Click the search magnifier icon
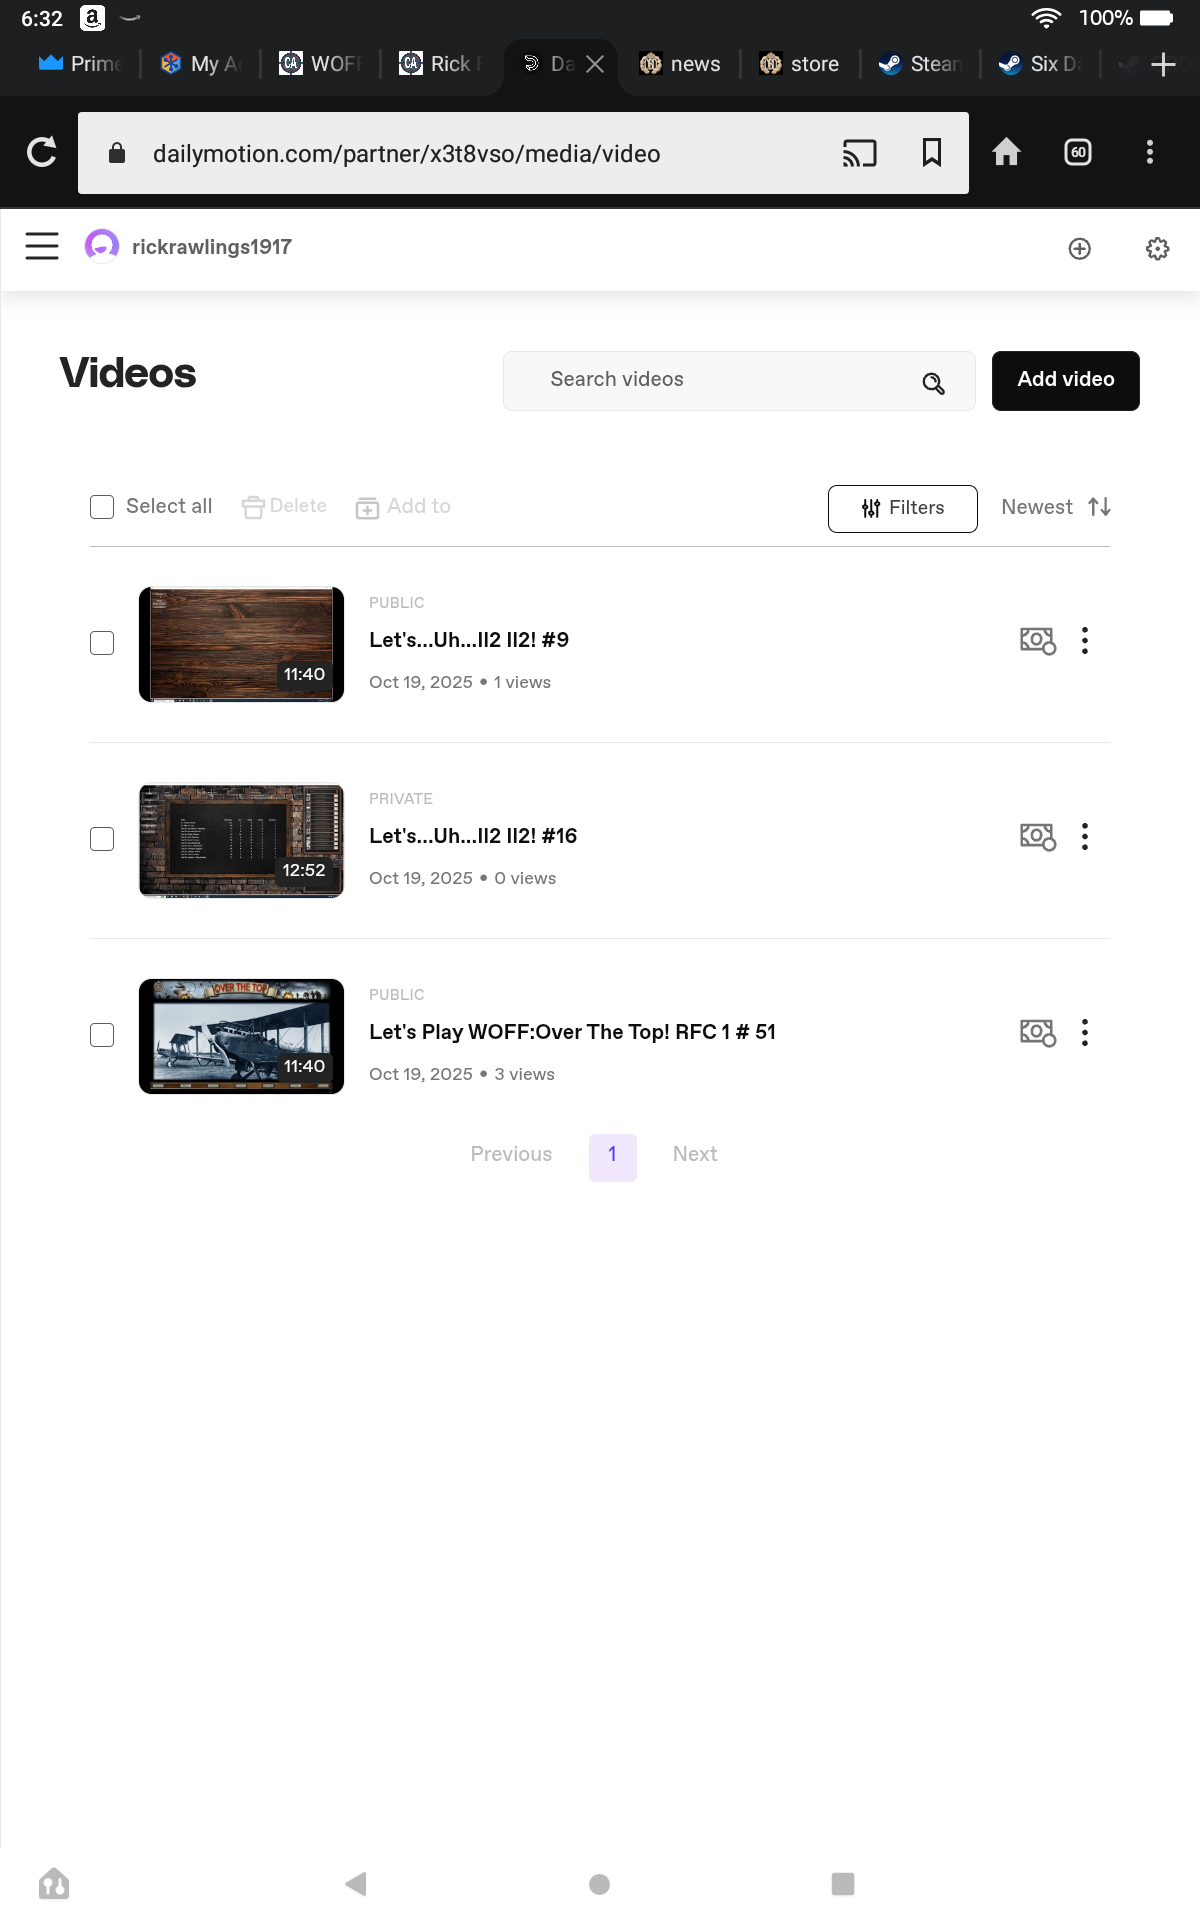Image resolution: width=1200 pixels, height=1920 pixels. (933, 383)
